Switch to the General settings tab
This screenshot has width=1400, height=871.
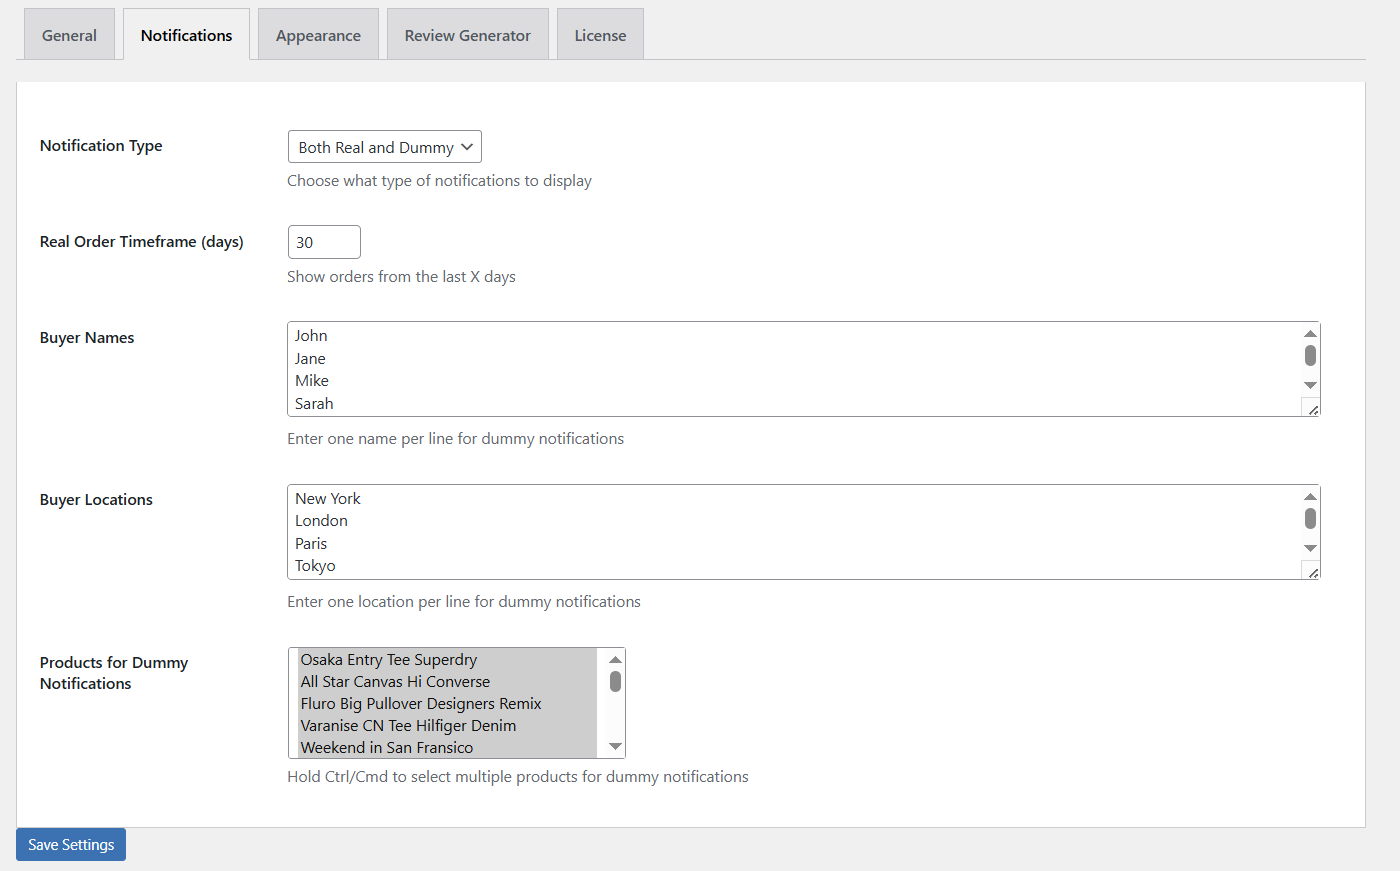point(68,34)
